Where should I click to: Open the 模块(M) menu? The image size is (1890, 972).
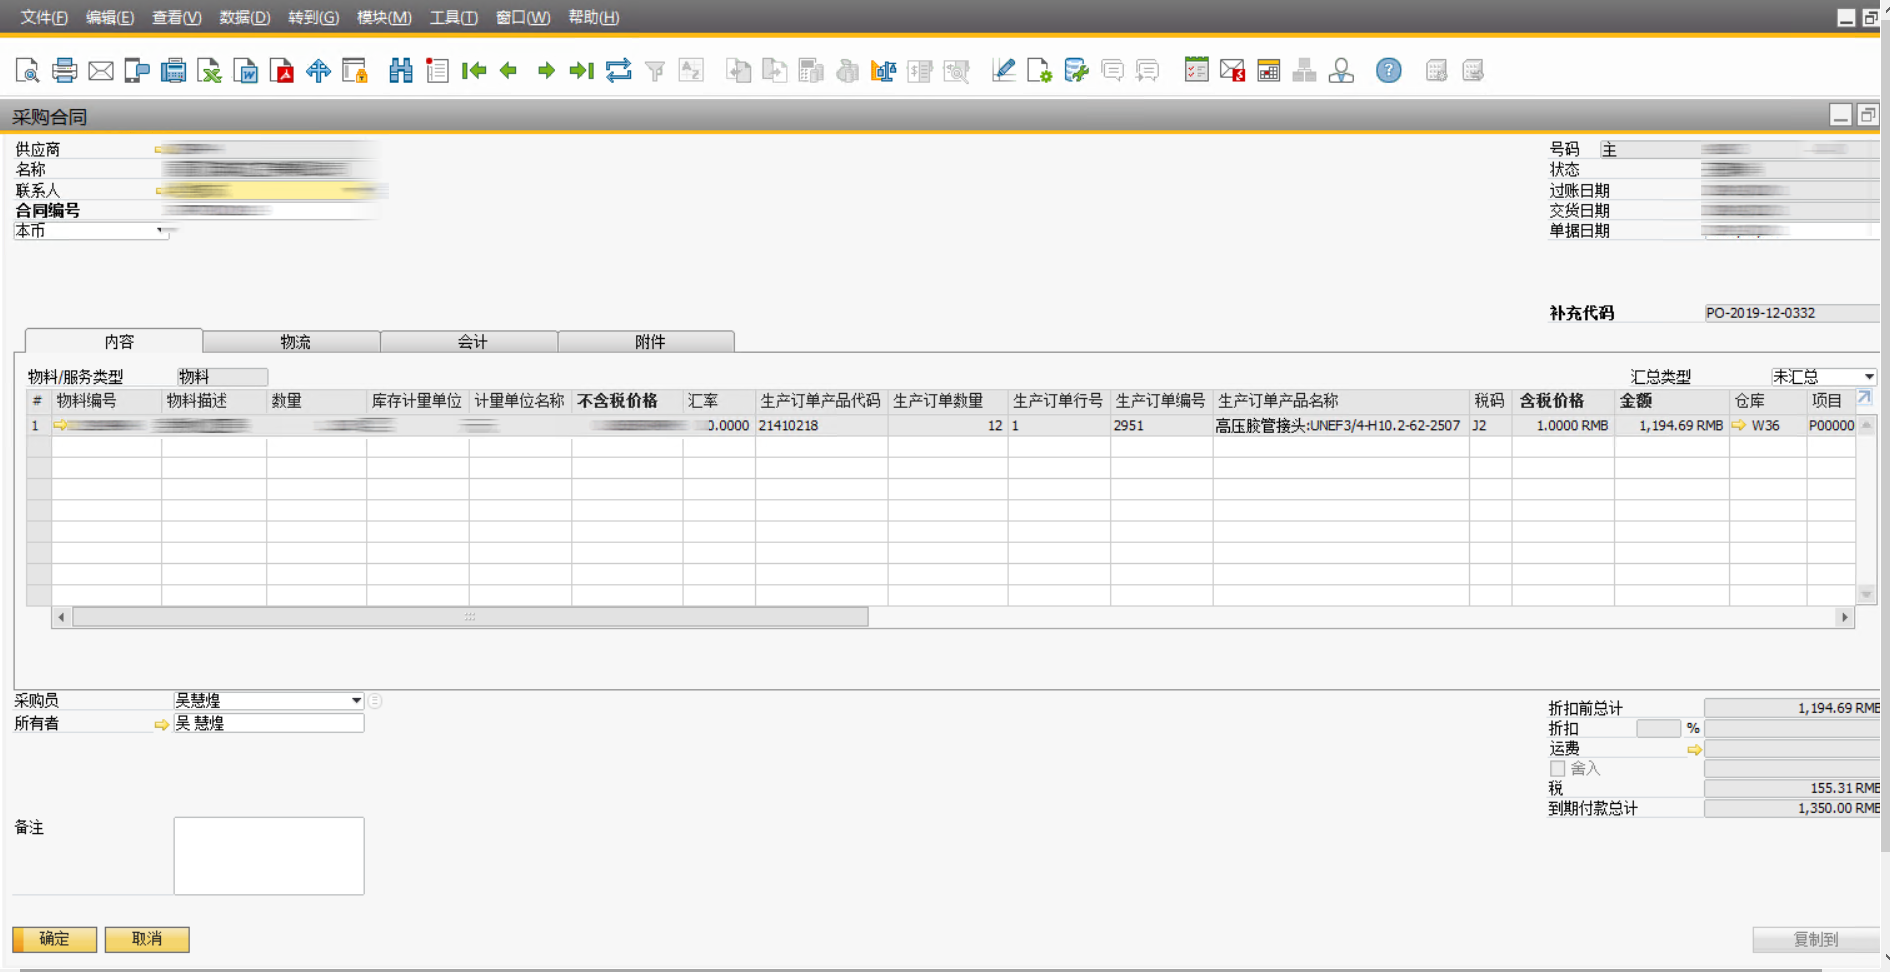pos(384,17)
